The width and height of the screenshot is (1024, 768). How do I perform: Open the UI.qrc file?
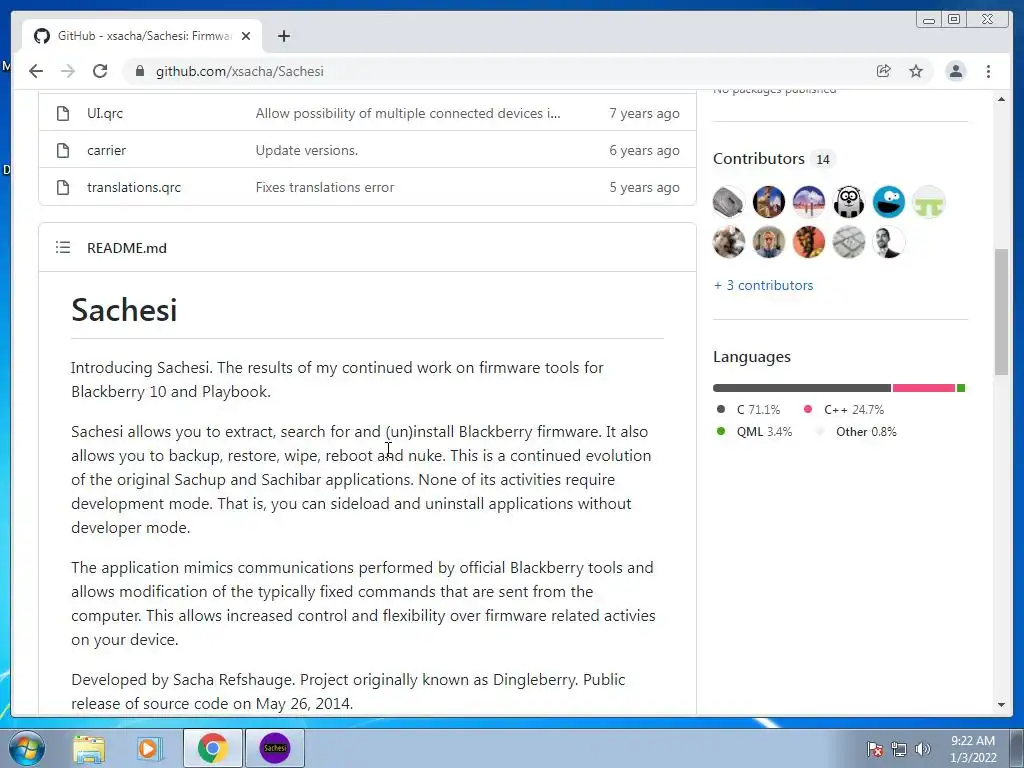pyautogui.click(x=104, y=113)
